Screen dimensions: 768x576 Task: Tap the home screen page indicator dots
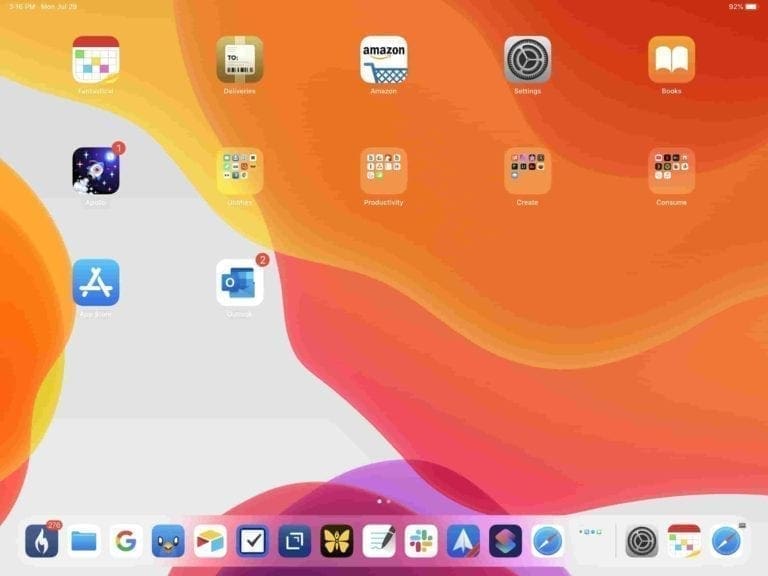(x=384, y=500)
